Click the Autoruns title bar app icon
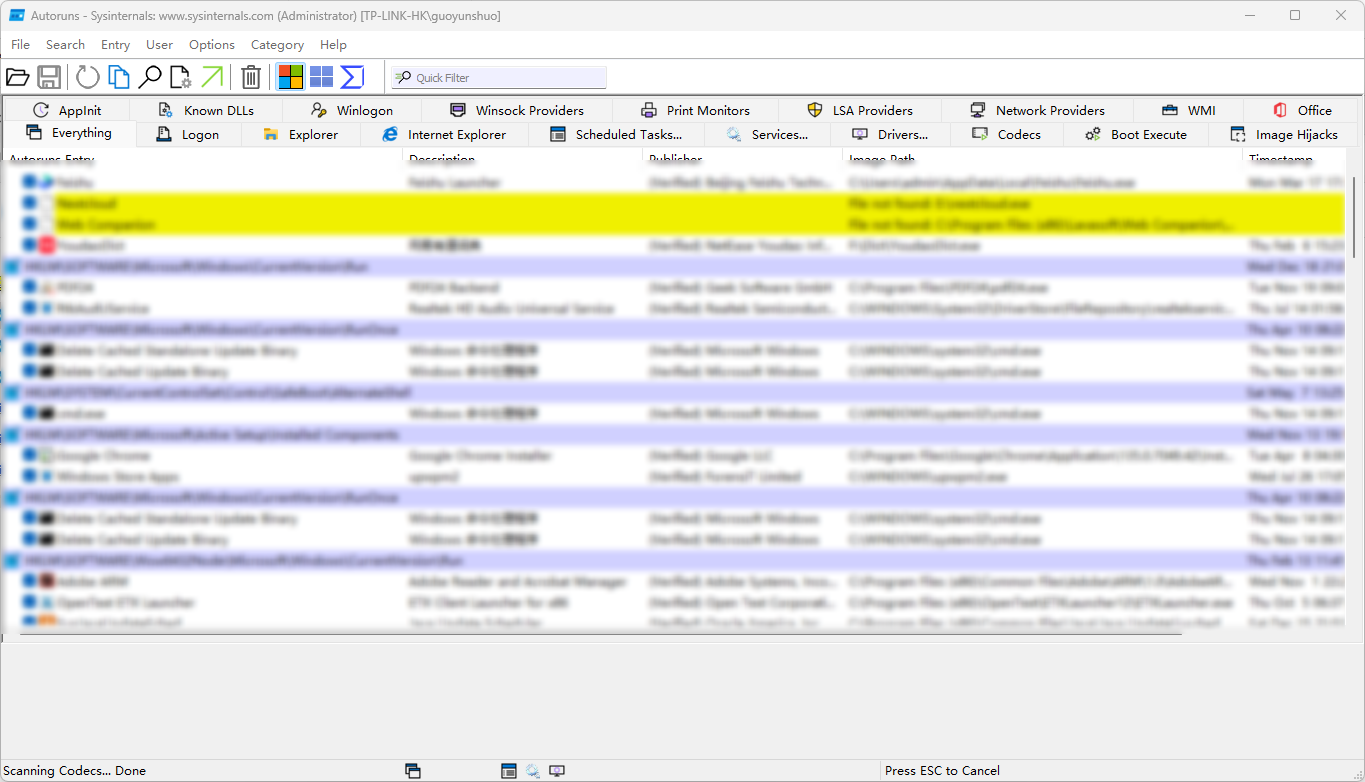This screenshot has width=1365, height=782. [x=17, y=15]
